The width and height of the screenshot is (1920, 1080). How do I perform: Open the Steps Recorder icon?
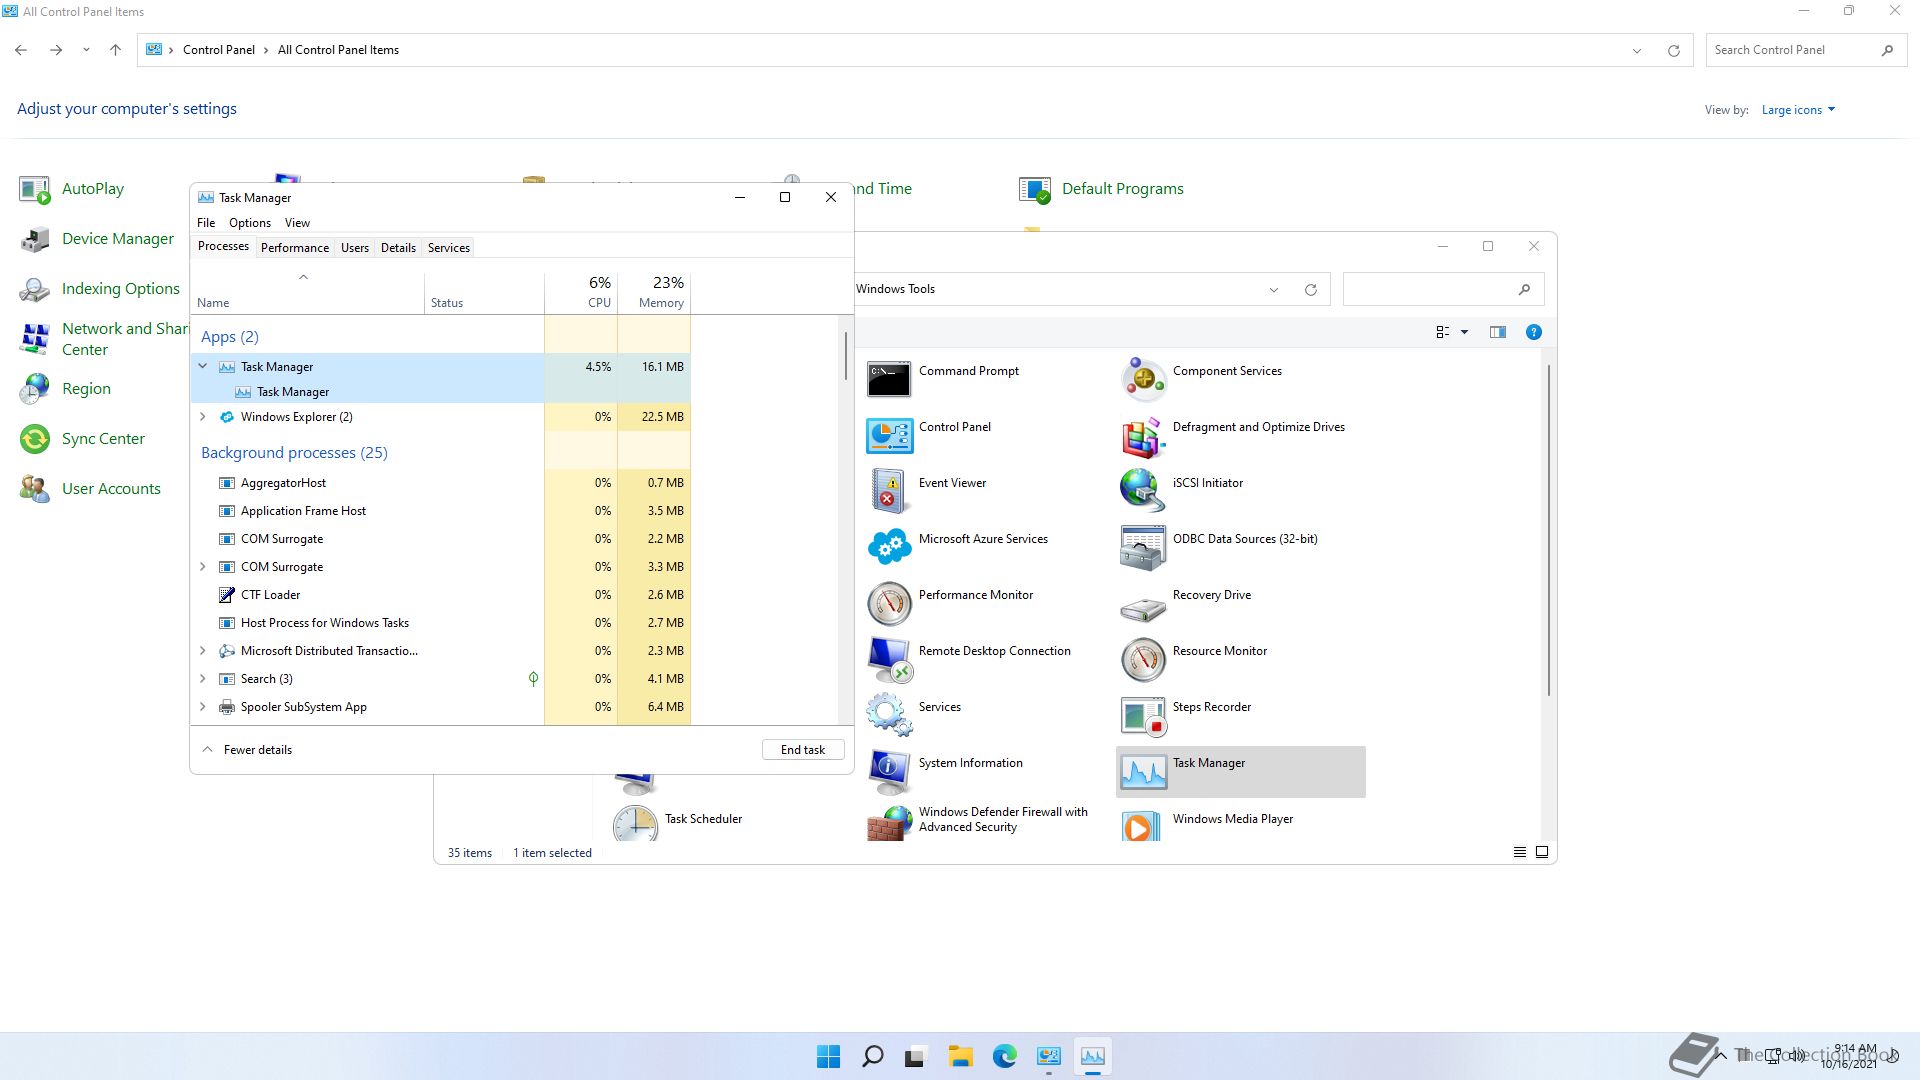click(x=1143, y=715)
